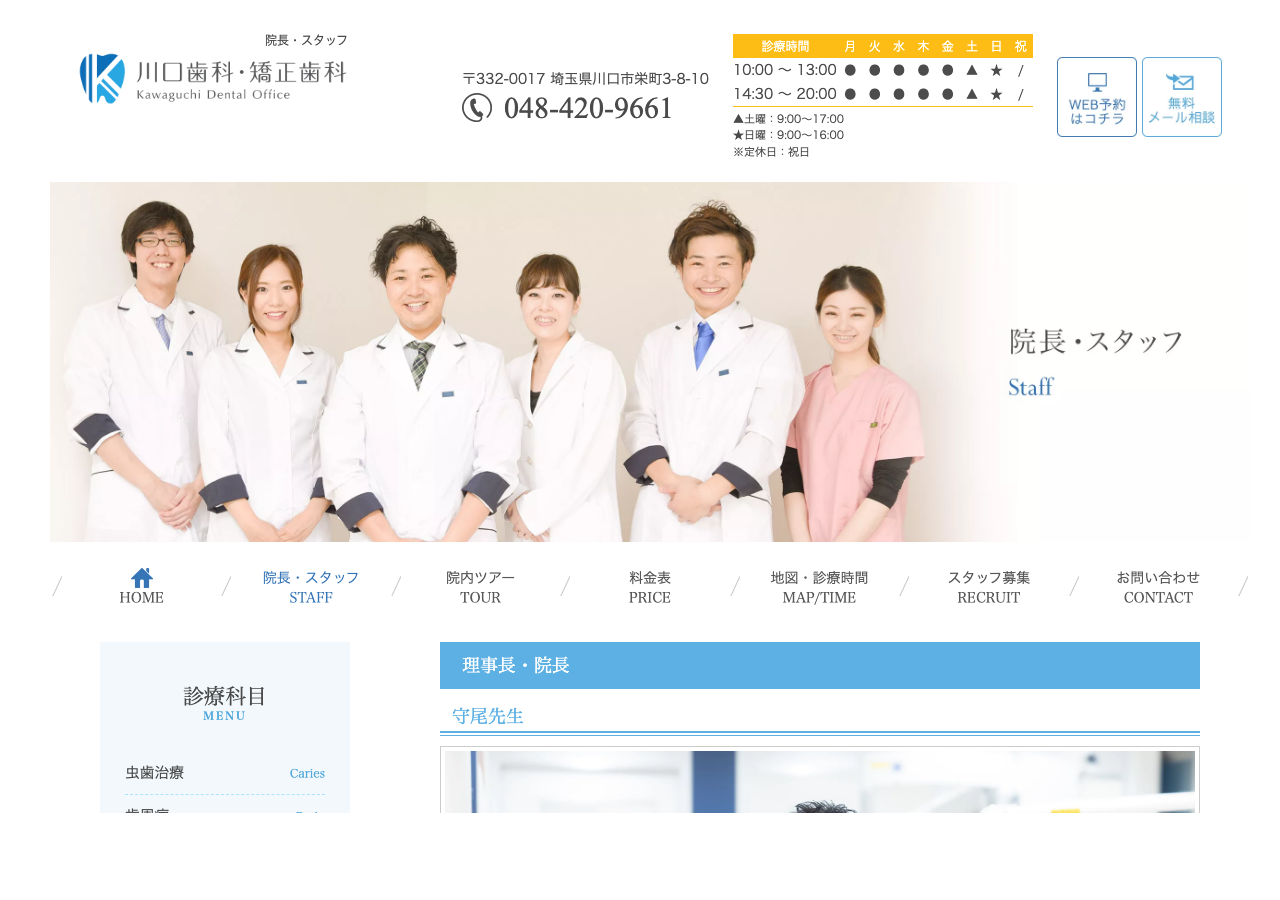The image size is (1280, 900).
Task: Click the phone icon beside 048-420-9661
Action: pyautogui.click(x=477, y=107)
